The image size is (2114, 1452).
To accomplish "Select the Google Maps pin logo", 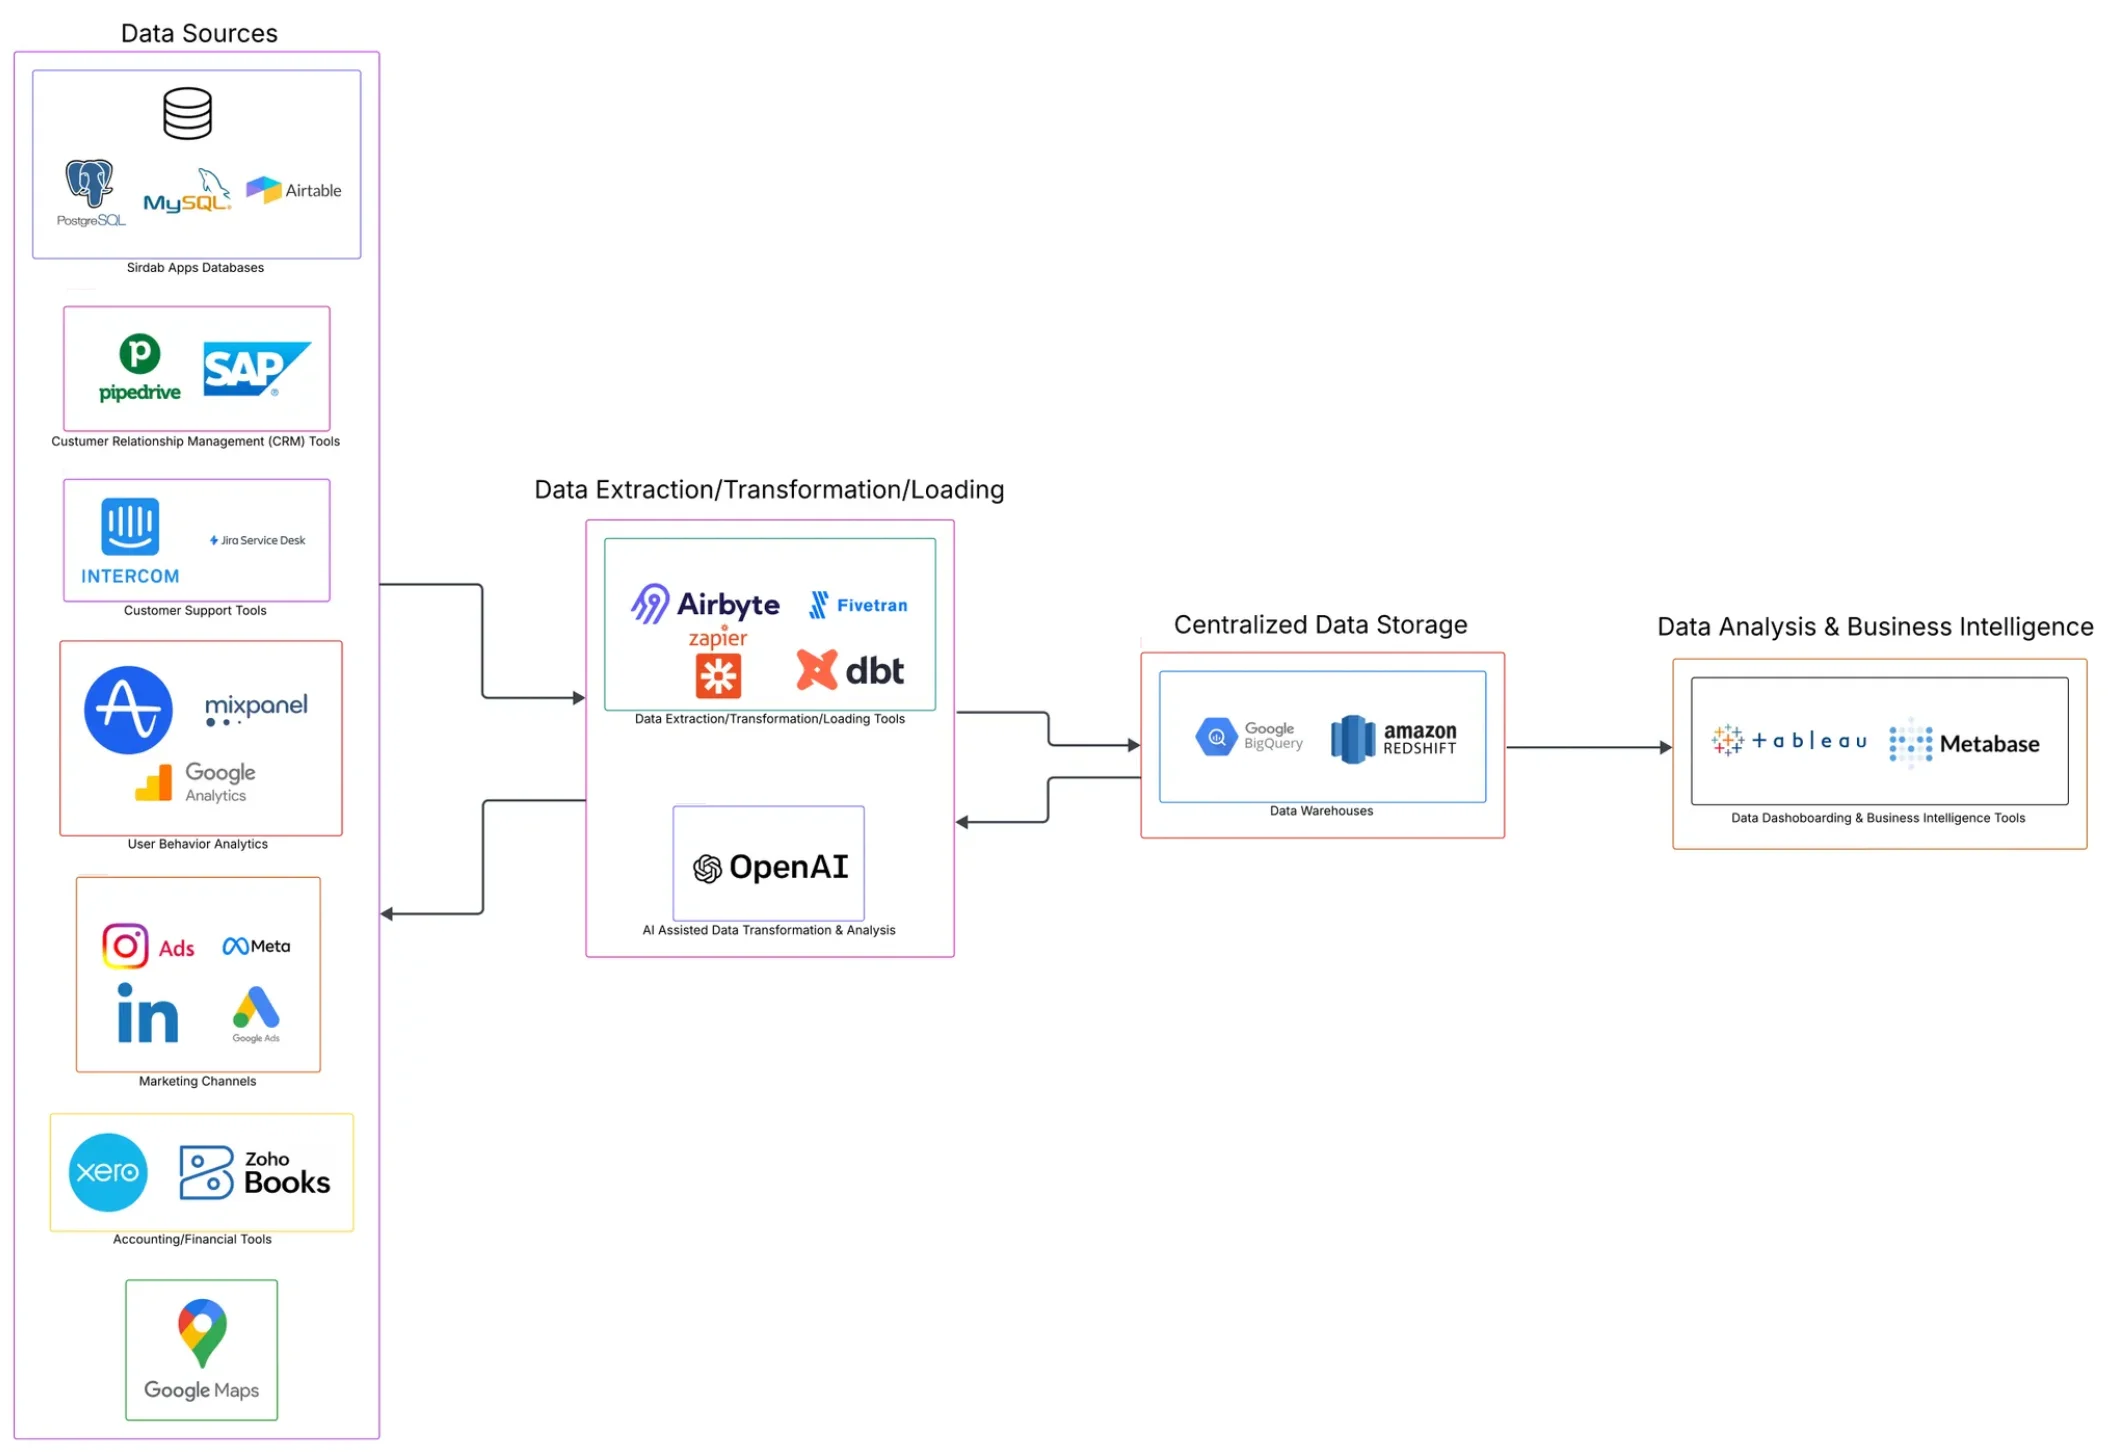I will [202, 1349].
